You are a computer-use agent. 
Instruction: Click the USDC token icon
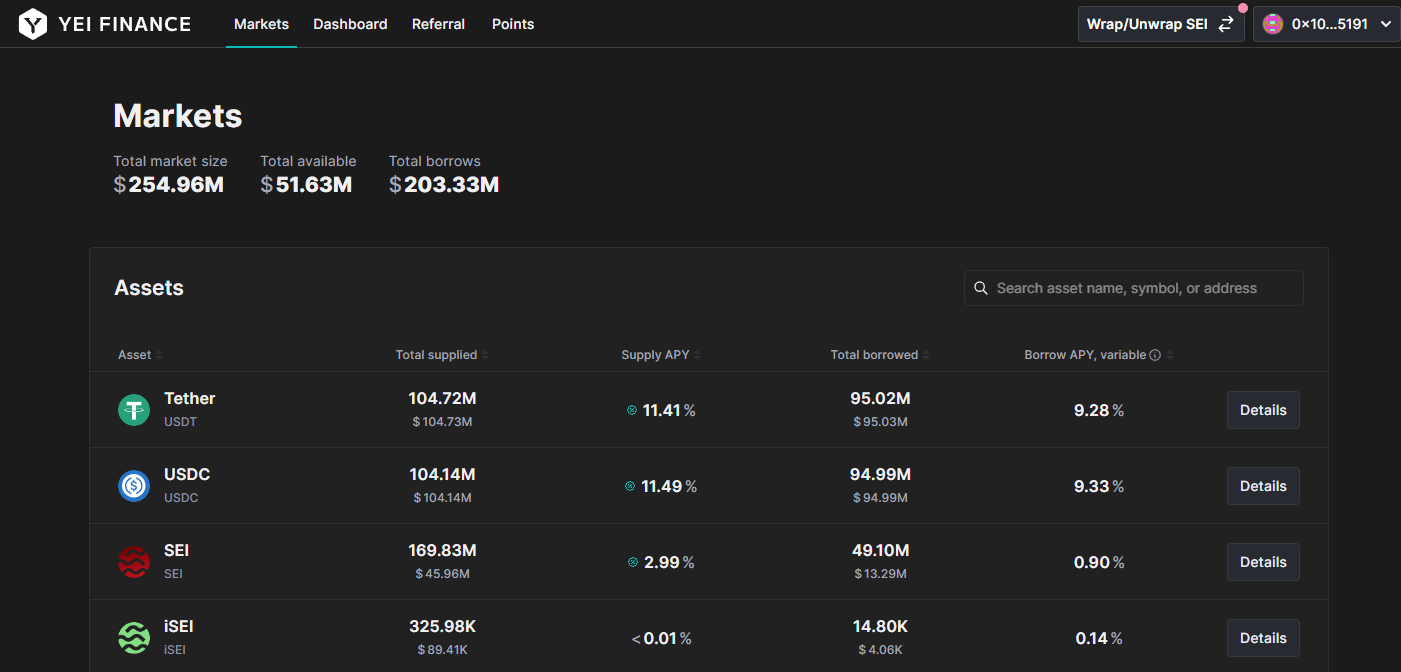click(x=134, y=486)
